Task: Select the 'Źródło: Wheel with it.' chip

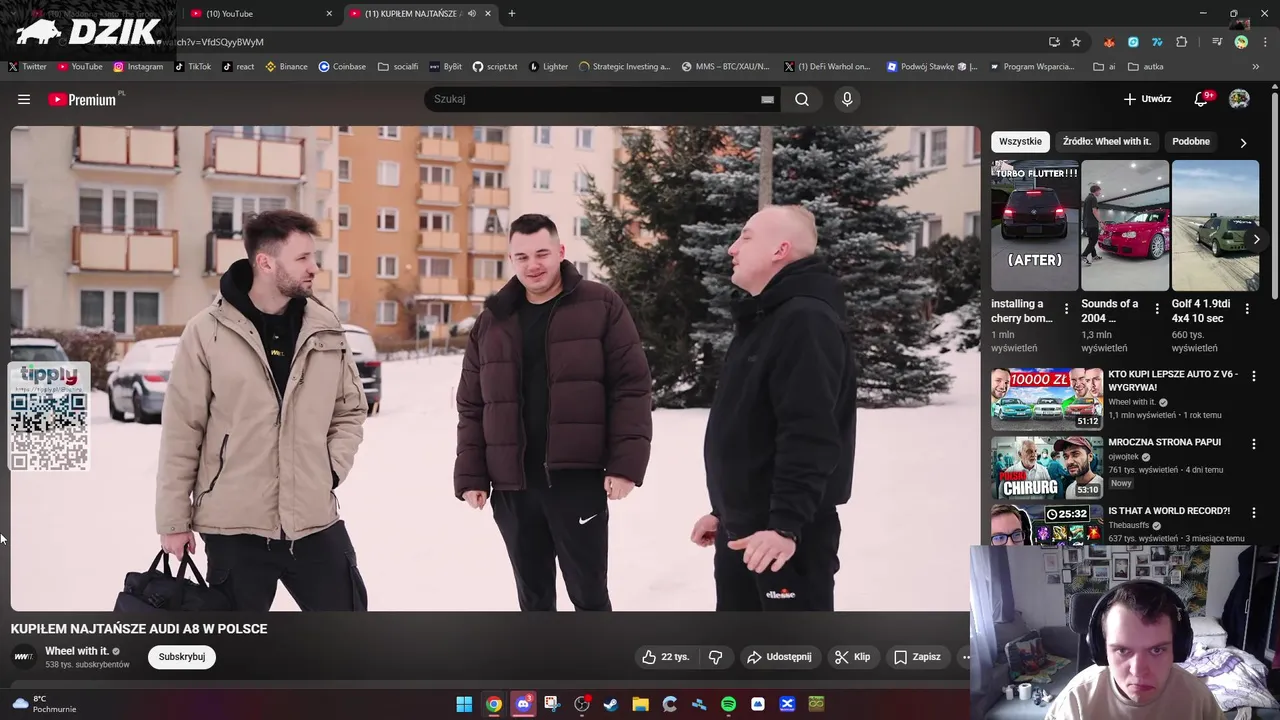Action: [1106, 141]
